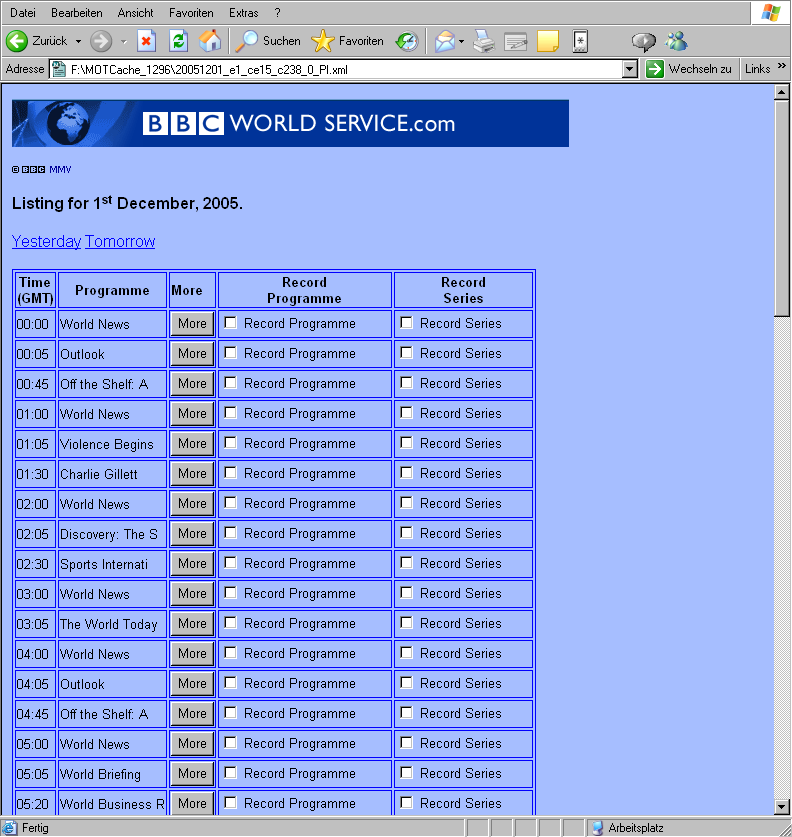The width and height of the screenshot is (792, 837).
Task: Stop page loading with the red X icon
Action: pos(146,41)
